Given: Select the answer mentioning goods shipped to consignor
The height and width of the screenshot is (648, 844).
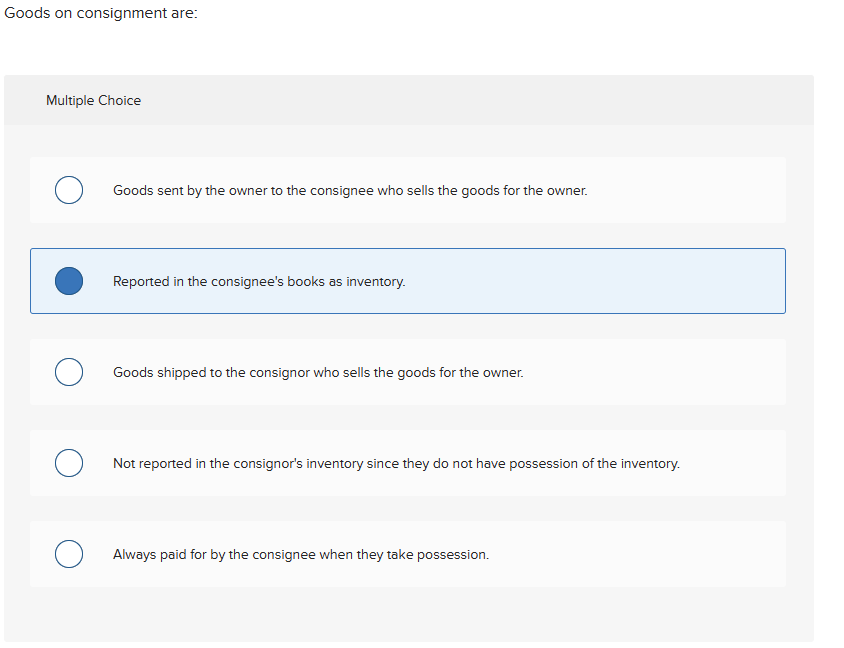Looking at the screenshot, I should [x=318, y=372].
